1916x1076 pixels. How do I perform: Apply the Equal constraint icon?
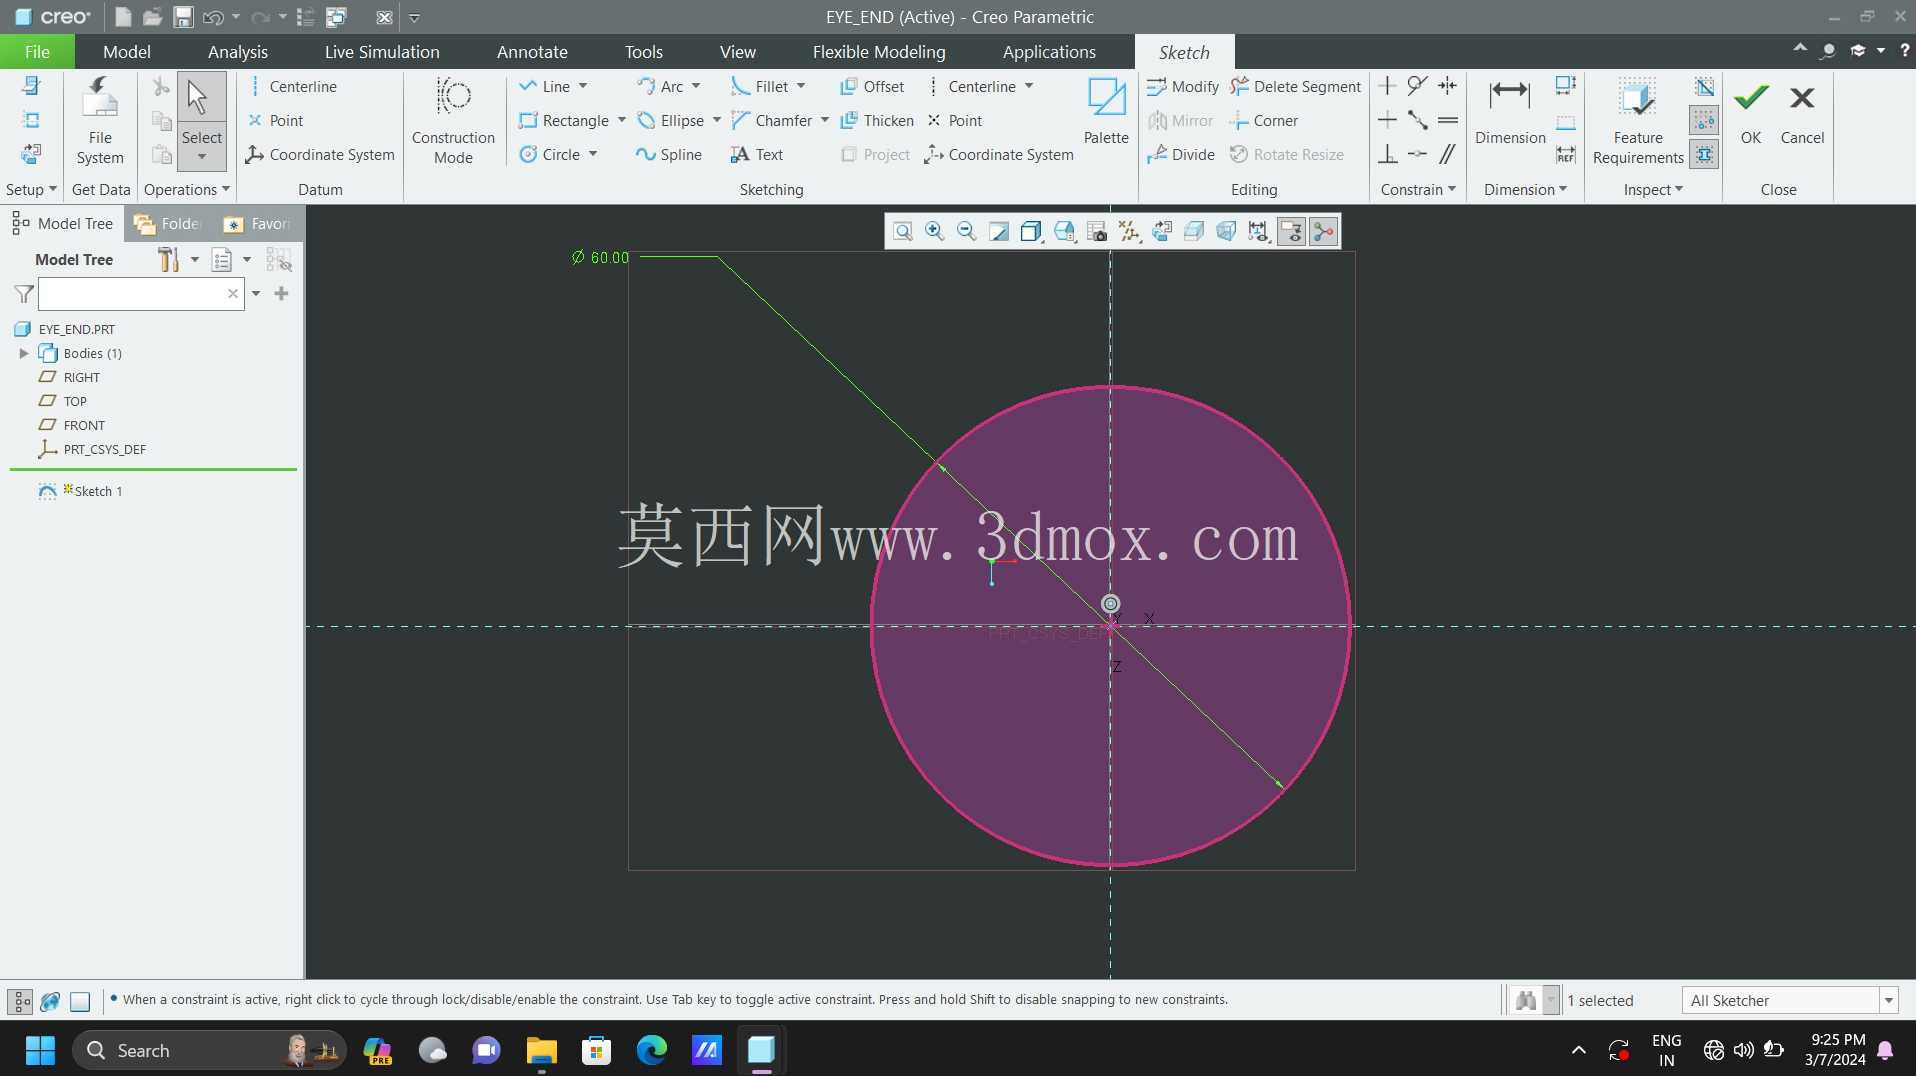[1447, 120]
